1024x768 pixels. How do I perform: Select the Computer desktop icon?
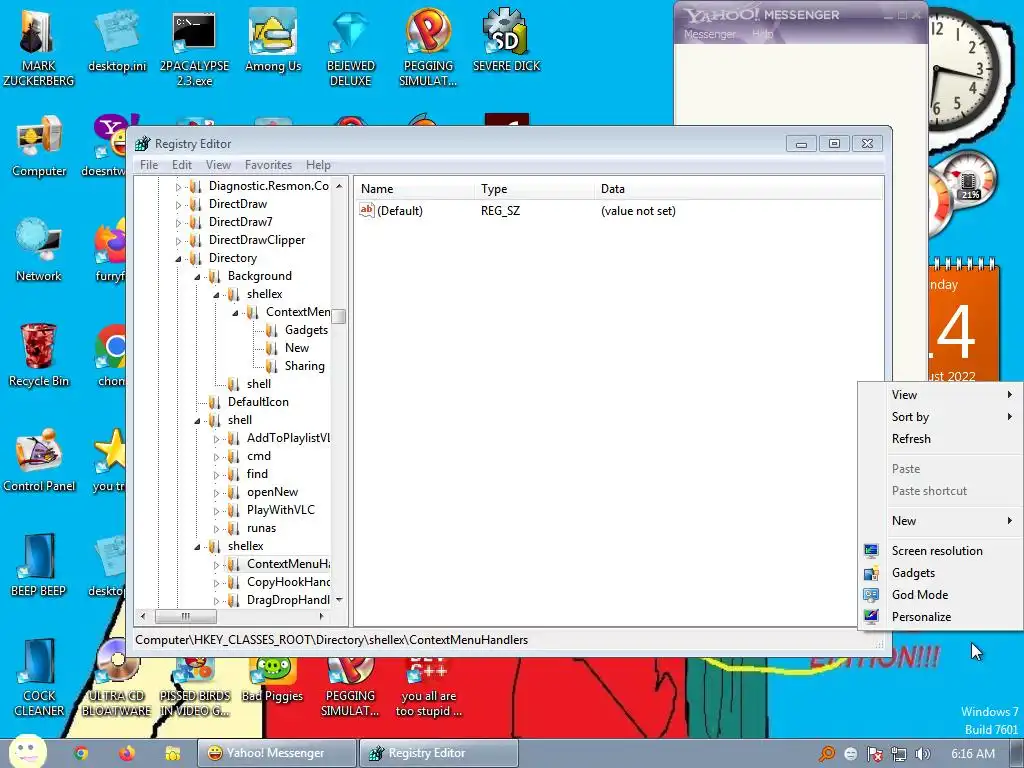(39, 146)
